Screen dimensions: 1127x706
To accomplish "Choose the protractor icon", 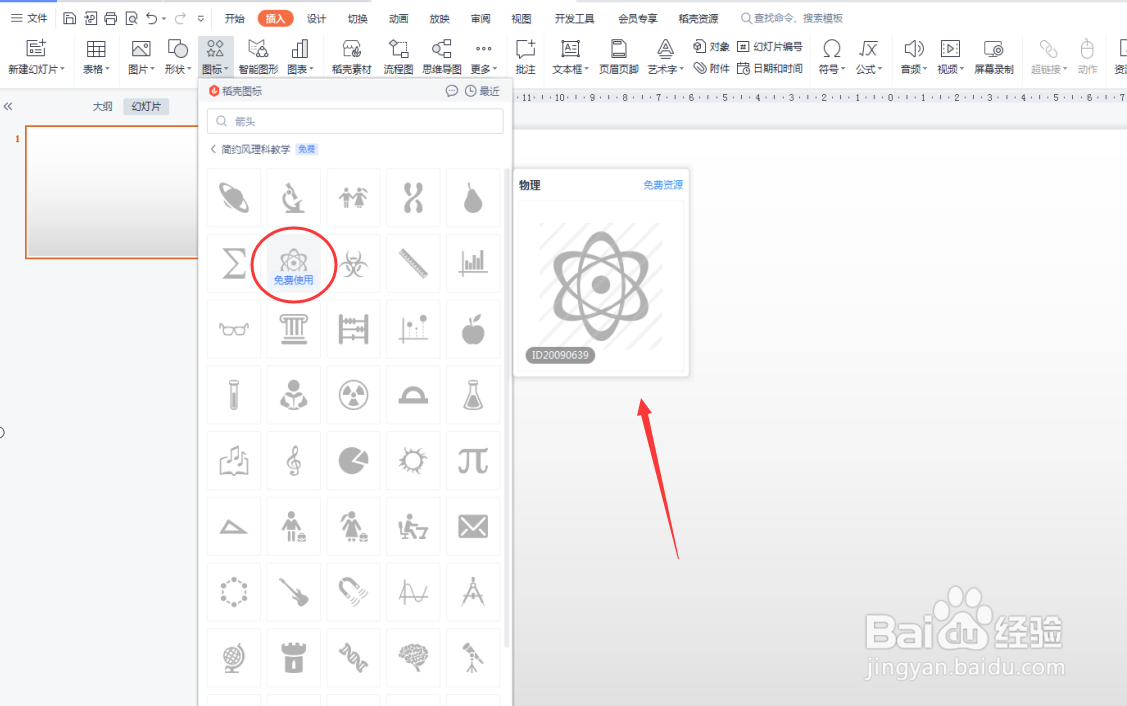I will click(413, 395).
